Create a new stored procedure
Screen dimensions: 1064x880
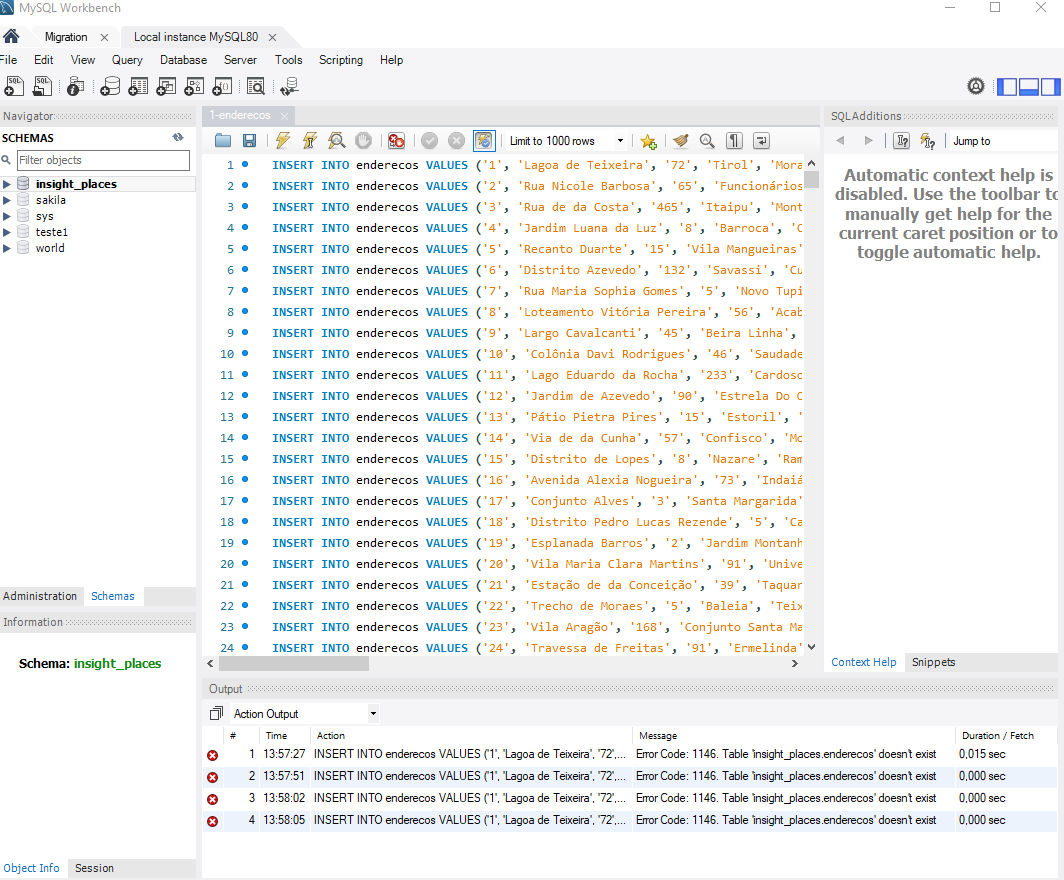point(195,86)
